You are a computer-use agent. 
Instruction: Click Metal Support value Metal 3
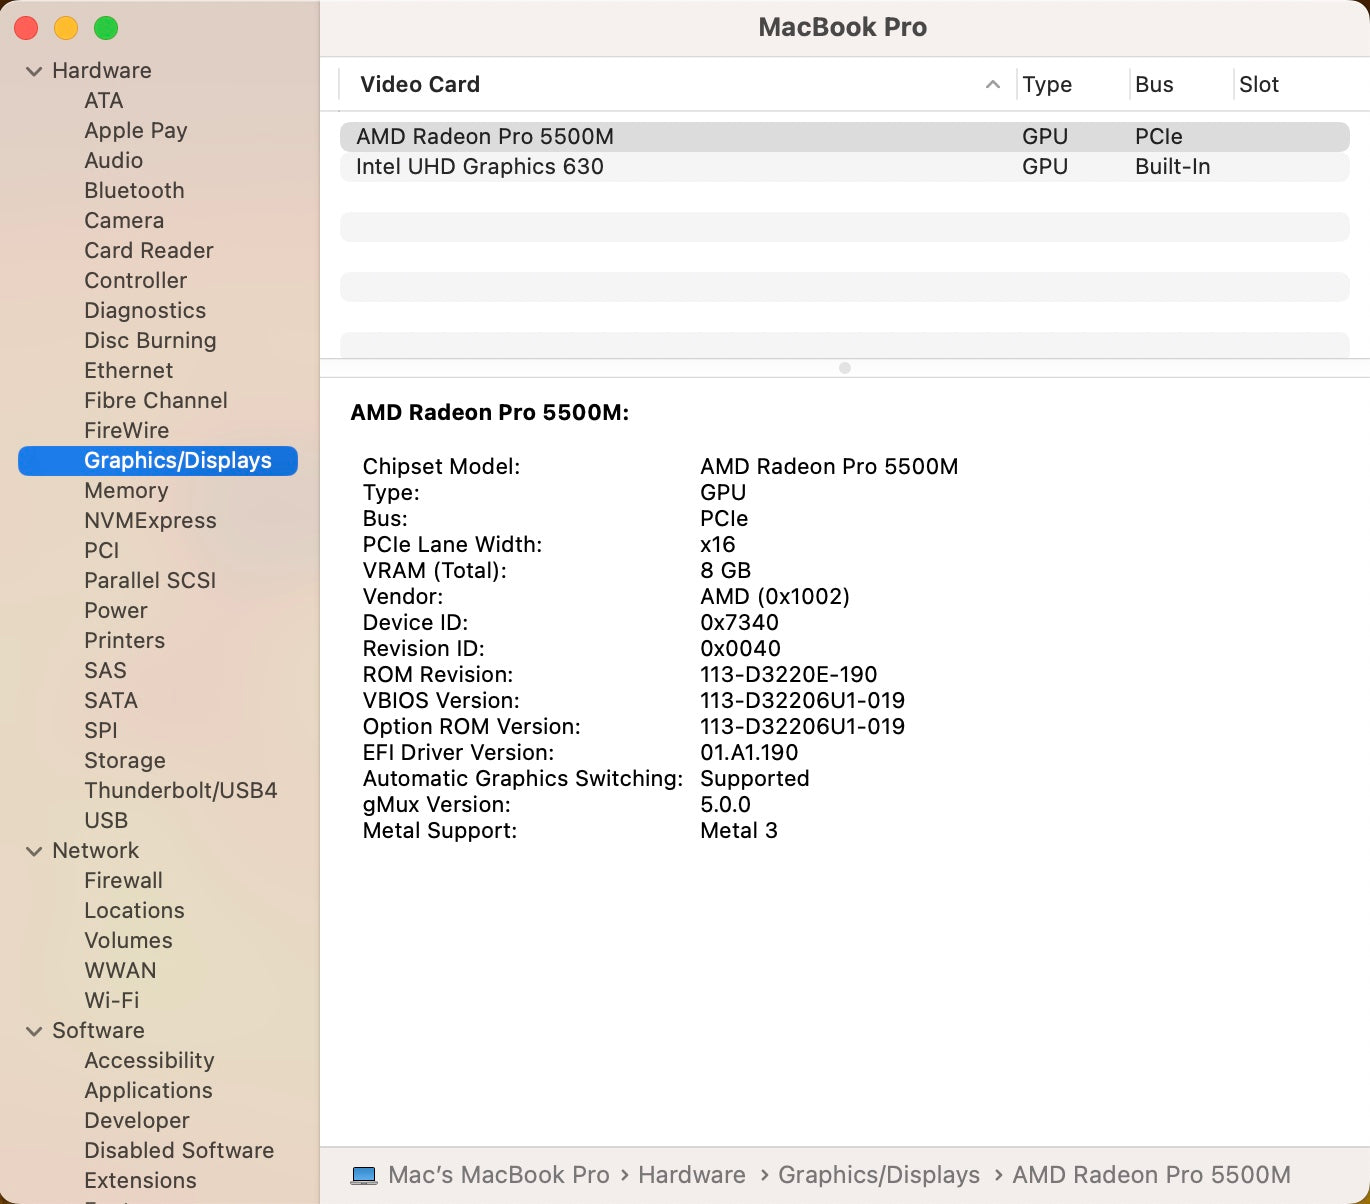click(739, 831)
